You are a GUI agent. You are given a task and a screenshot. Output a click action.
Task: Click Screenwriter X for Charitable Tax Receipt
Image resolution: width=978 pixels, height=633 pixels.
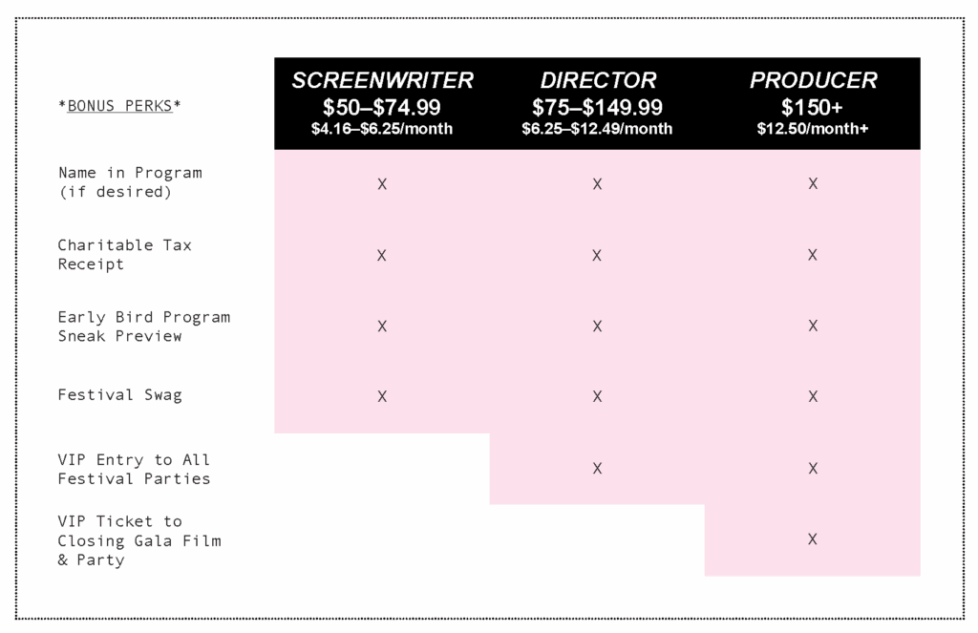pyautogui.click(x=382, y=255)
